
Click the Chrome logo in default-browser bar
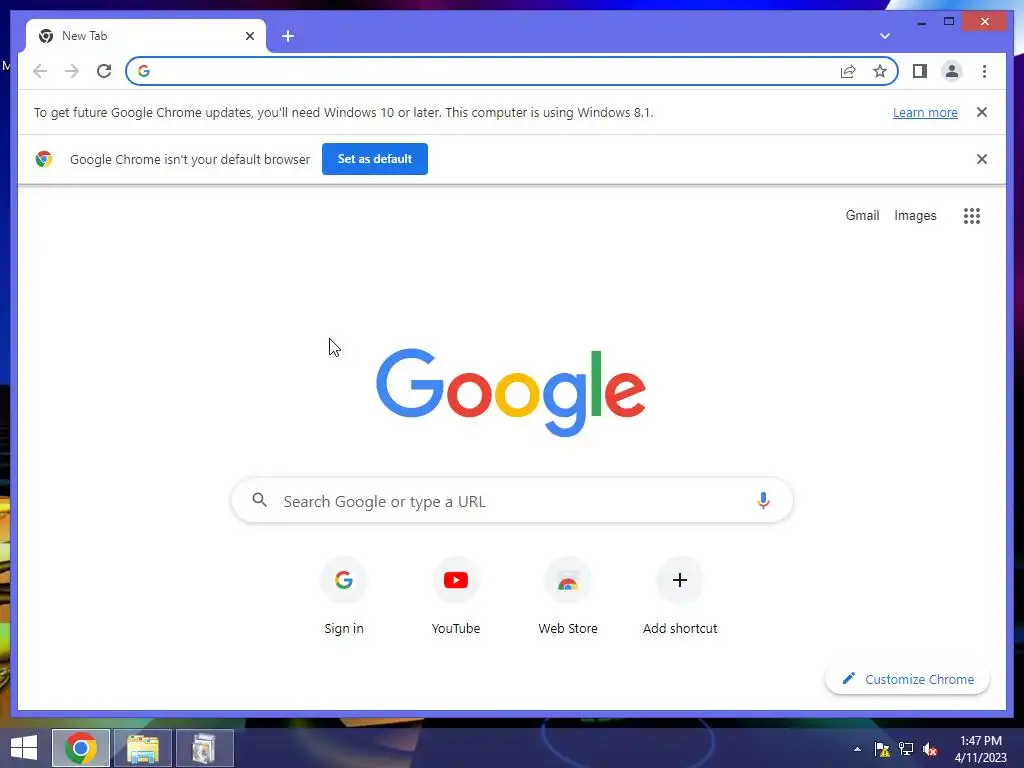click(44, 159)
